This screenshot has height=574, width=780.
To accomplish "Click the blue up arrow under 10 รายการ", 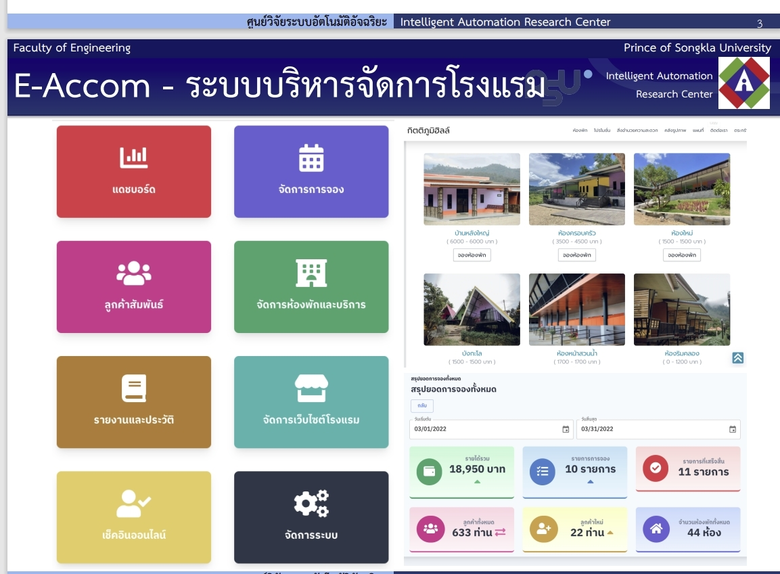I will [x=590, y=481].
